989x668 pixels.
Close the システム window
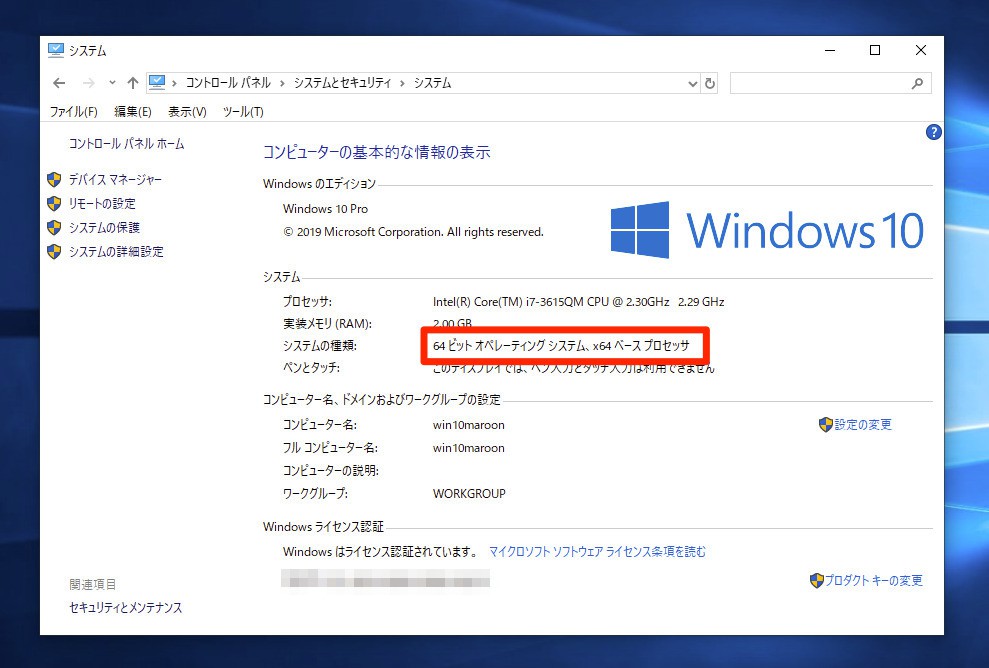pyautogui.click(x=921, y=50)
